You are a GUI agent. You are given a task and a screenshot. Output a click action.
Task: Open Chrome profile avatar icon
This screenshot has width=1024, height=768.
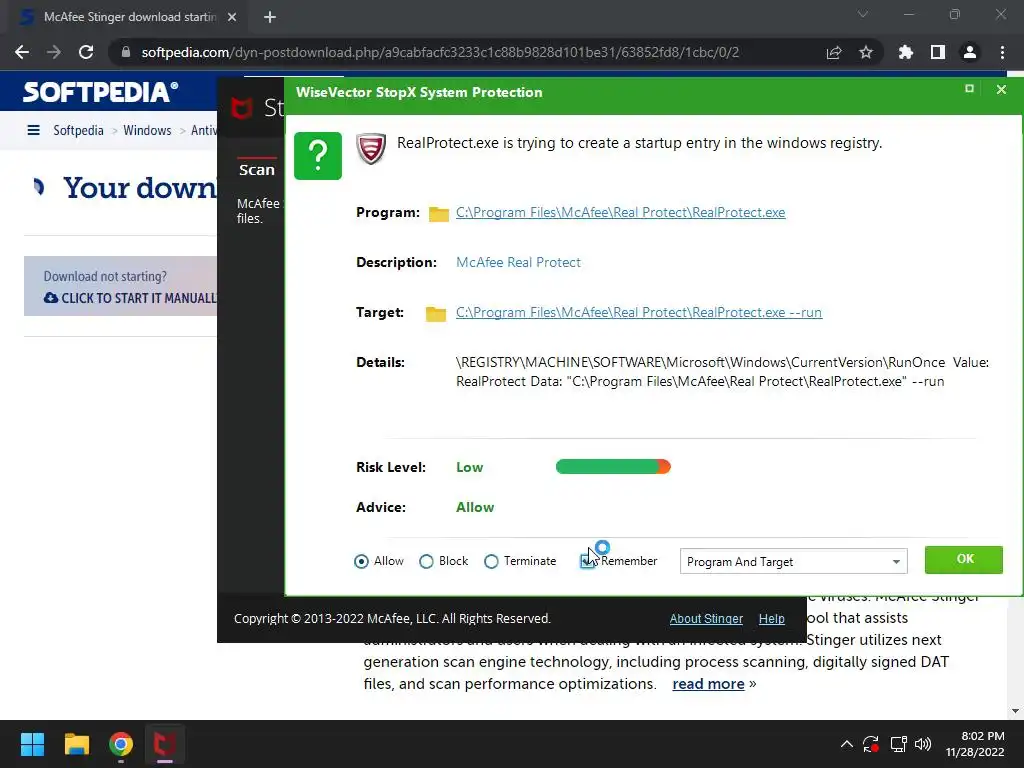click(x=970, y=52)
